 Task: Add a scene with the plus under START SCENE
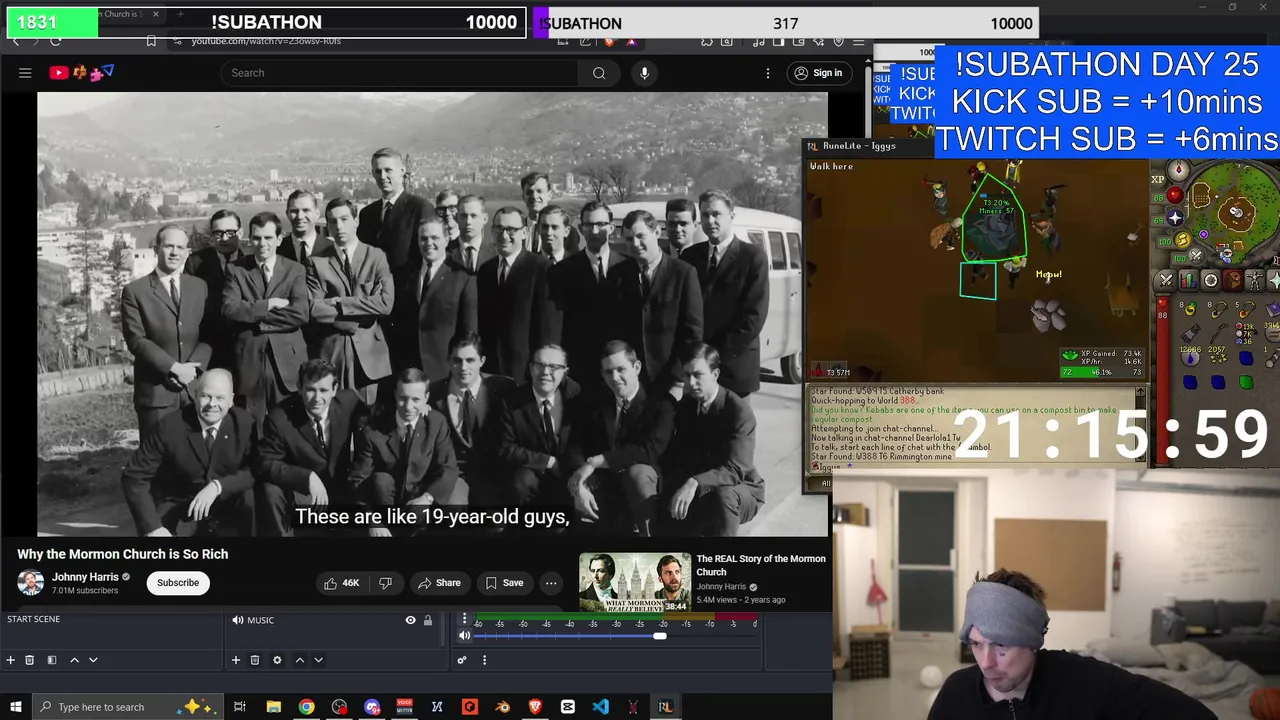pos(11,660)
